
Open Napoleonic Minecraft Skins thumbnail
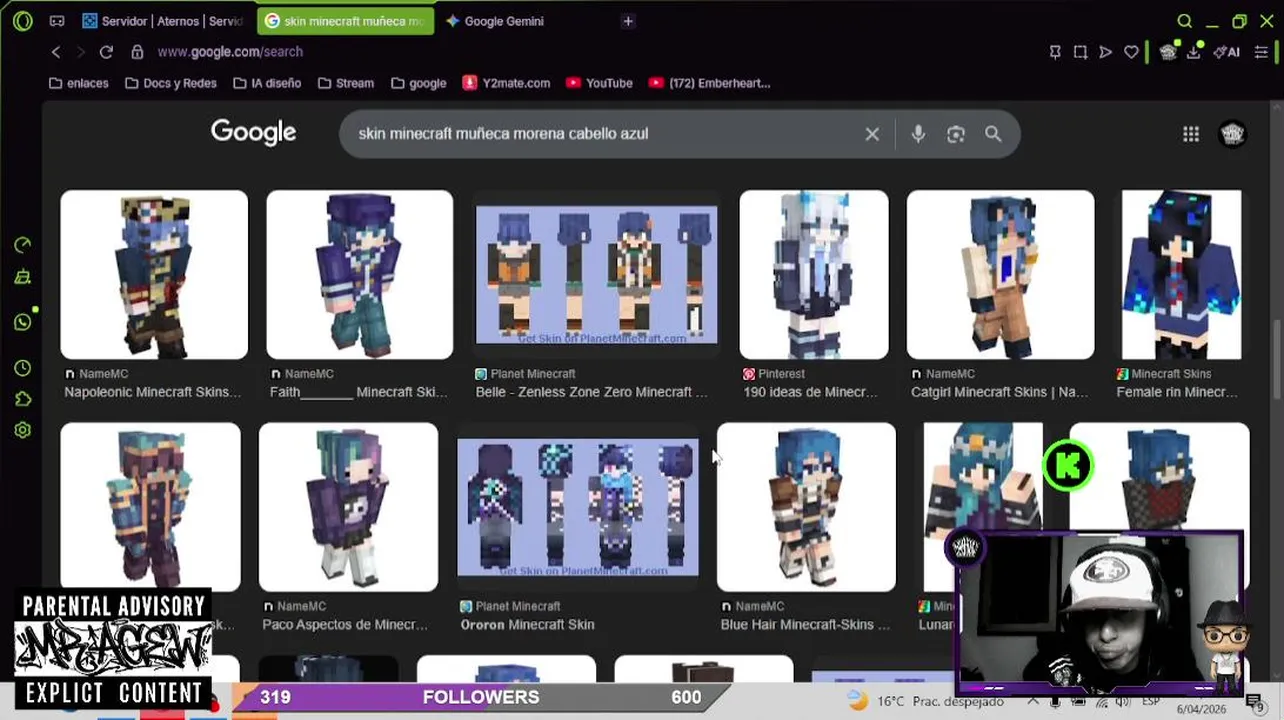tap(154, 275)
